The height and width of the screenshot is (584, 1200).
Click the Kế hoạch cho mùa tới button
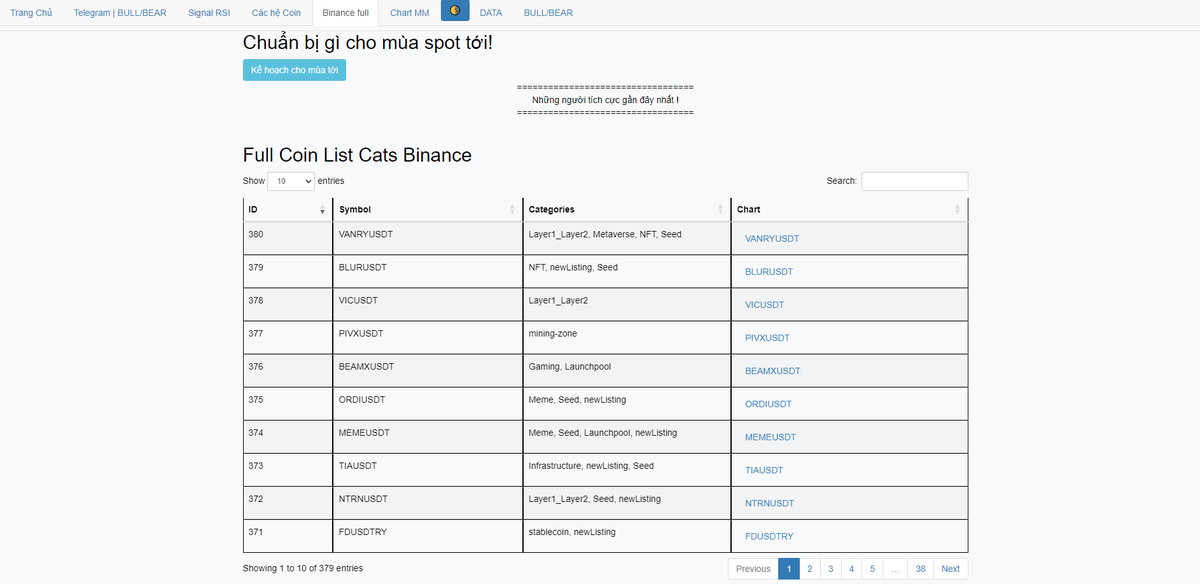[x=294, y=70]
